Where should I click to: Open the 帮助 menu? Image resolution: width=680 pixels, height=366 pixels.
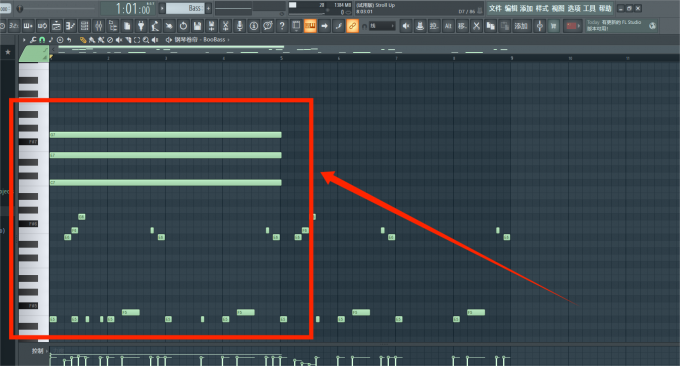click(605, 8)
